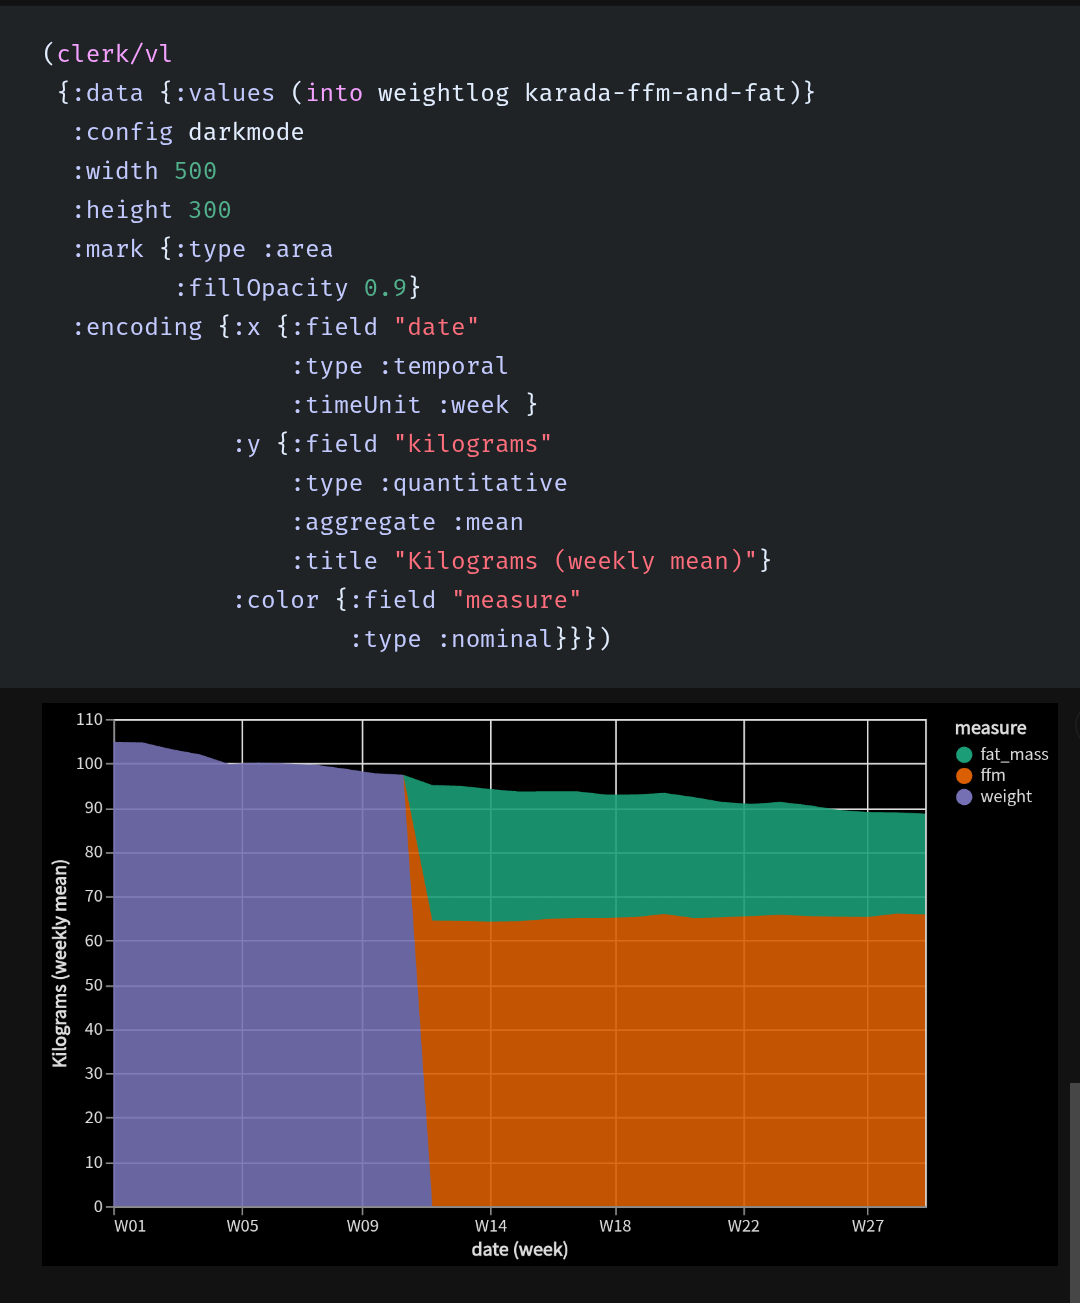Click the W01 x-axis tick label

tap(130, 1226)
